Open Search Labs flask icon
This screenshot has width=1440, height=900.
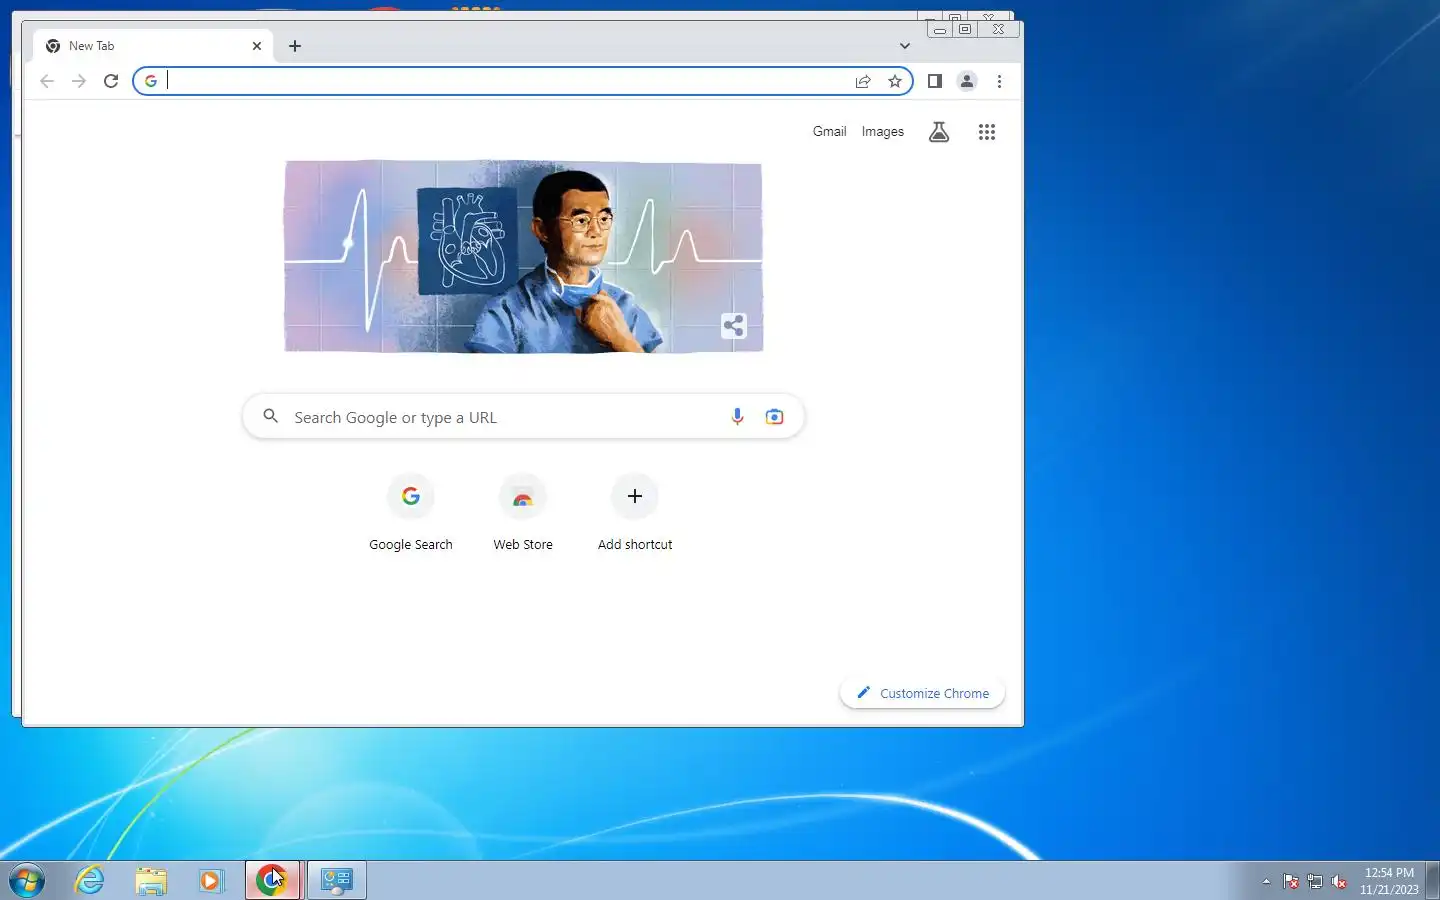939,131
